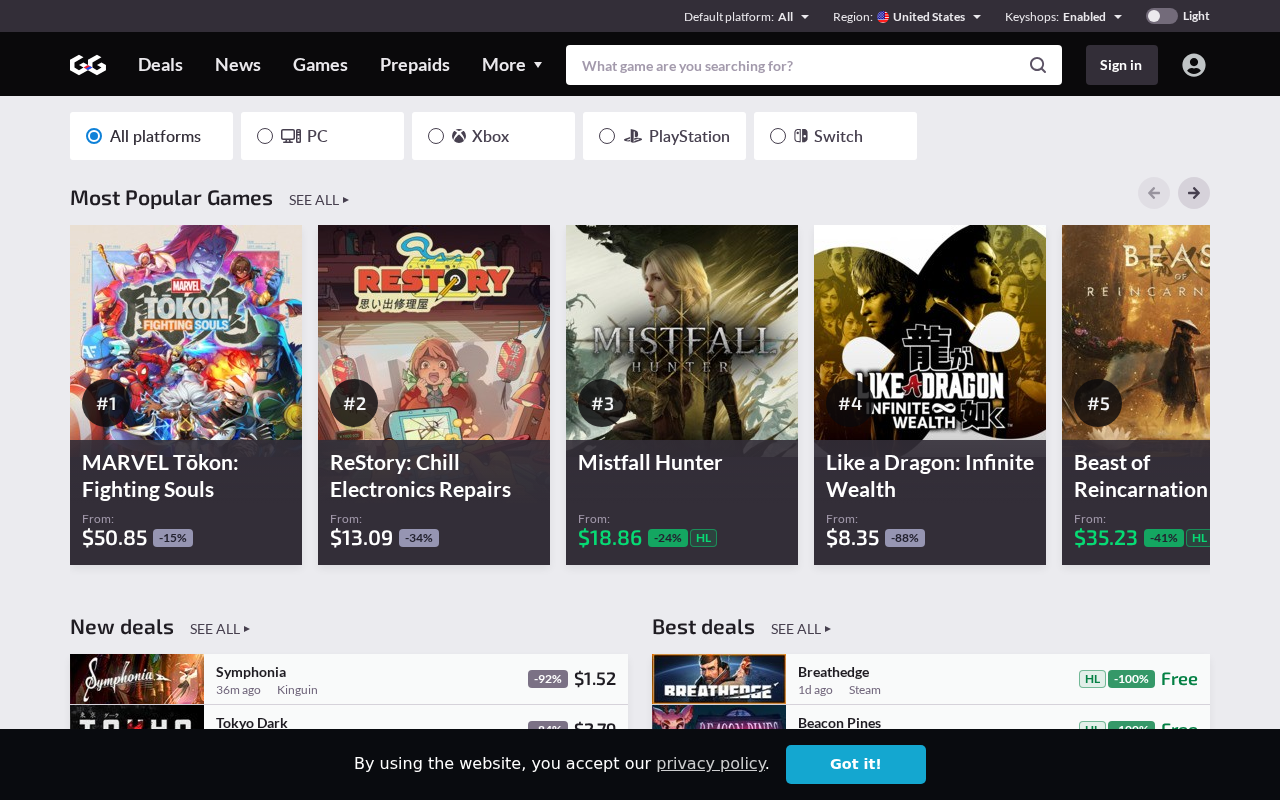The image size is (1280, 800).
Task: Open the Mistfall Hunter cover image
Action: [x=682, y=332]
